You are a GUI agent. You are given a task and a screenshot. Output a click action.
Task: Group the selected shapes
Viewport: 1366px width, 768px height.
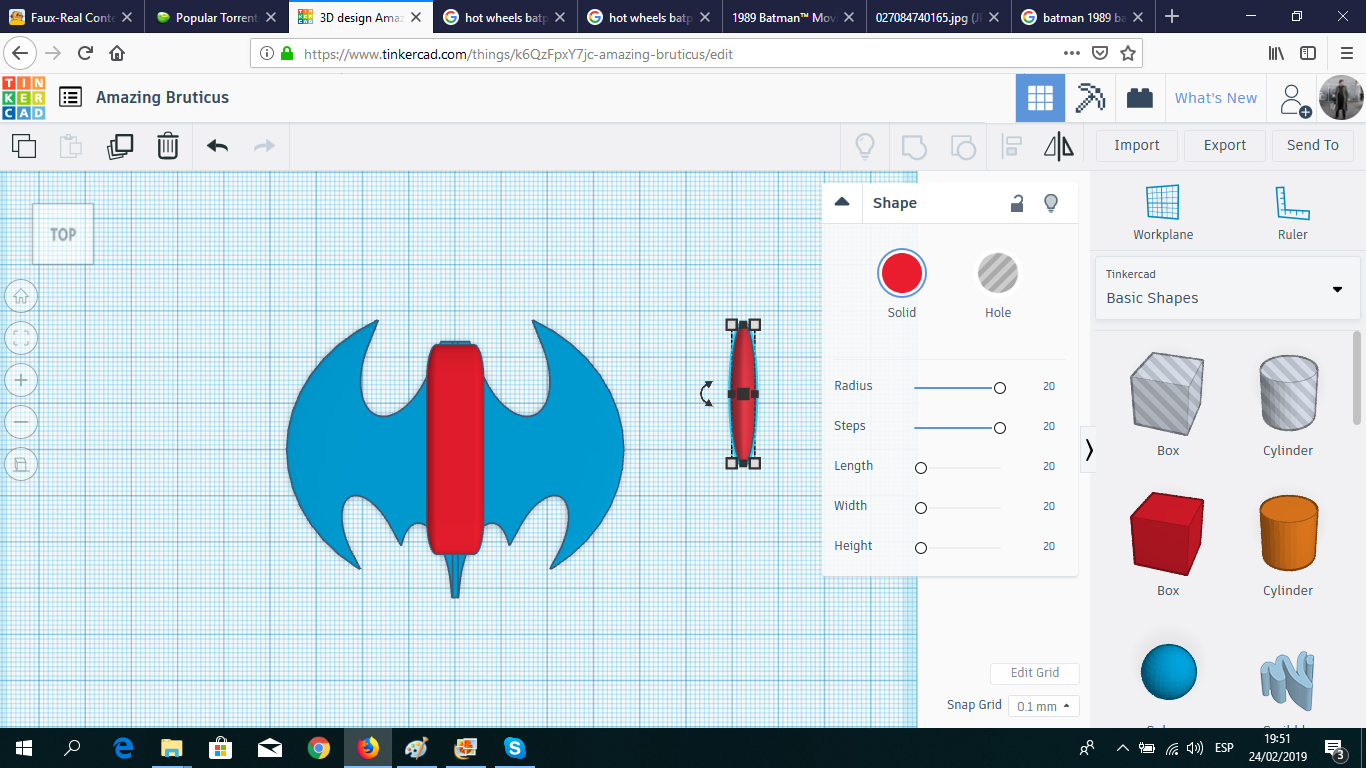tap(912, 146)
